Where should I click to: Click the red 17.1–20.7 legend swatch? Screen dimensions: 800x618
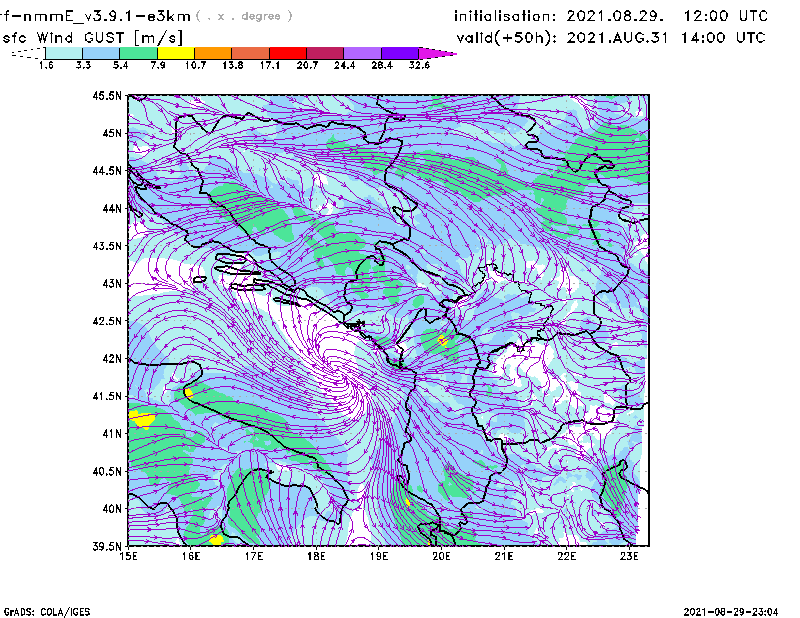click(288, 53)
